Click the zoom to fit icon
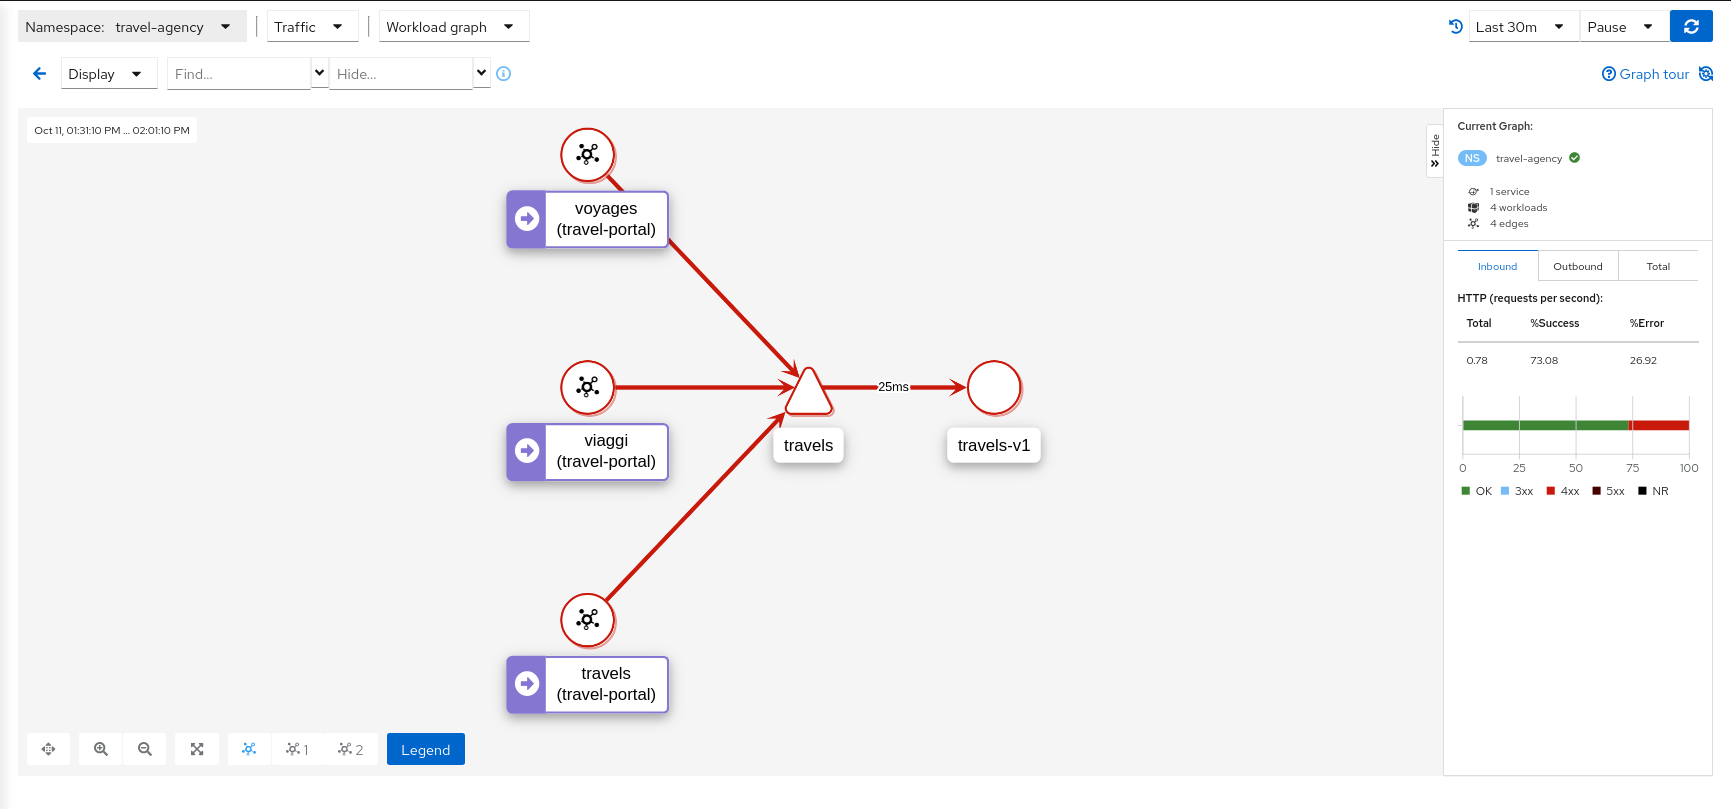This screenshot has height=809, width=1731. (x=197, y=749)
